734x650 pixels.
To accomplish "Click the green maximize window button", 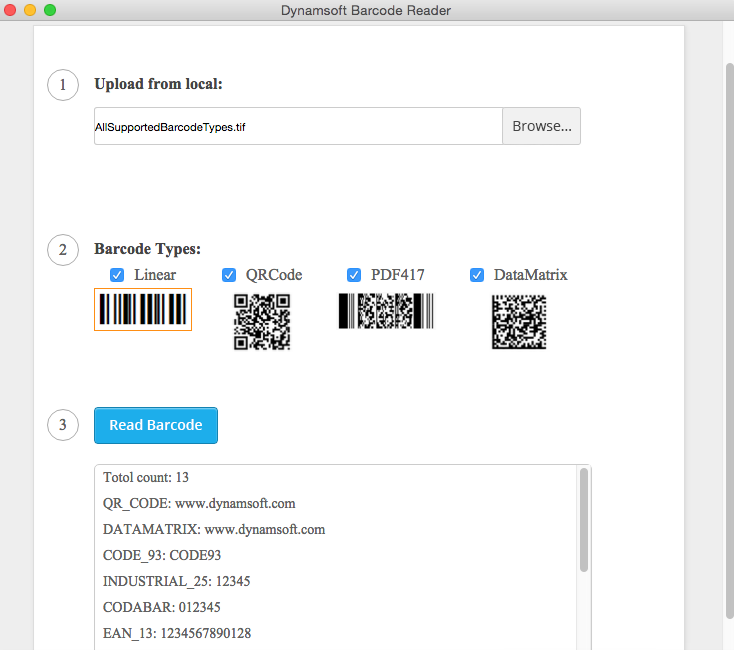I will 50,10.
